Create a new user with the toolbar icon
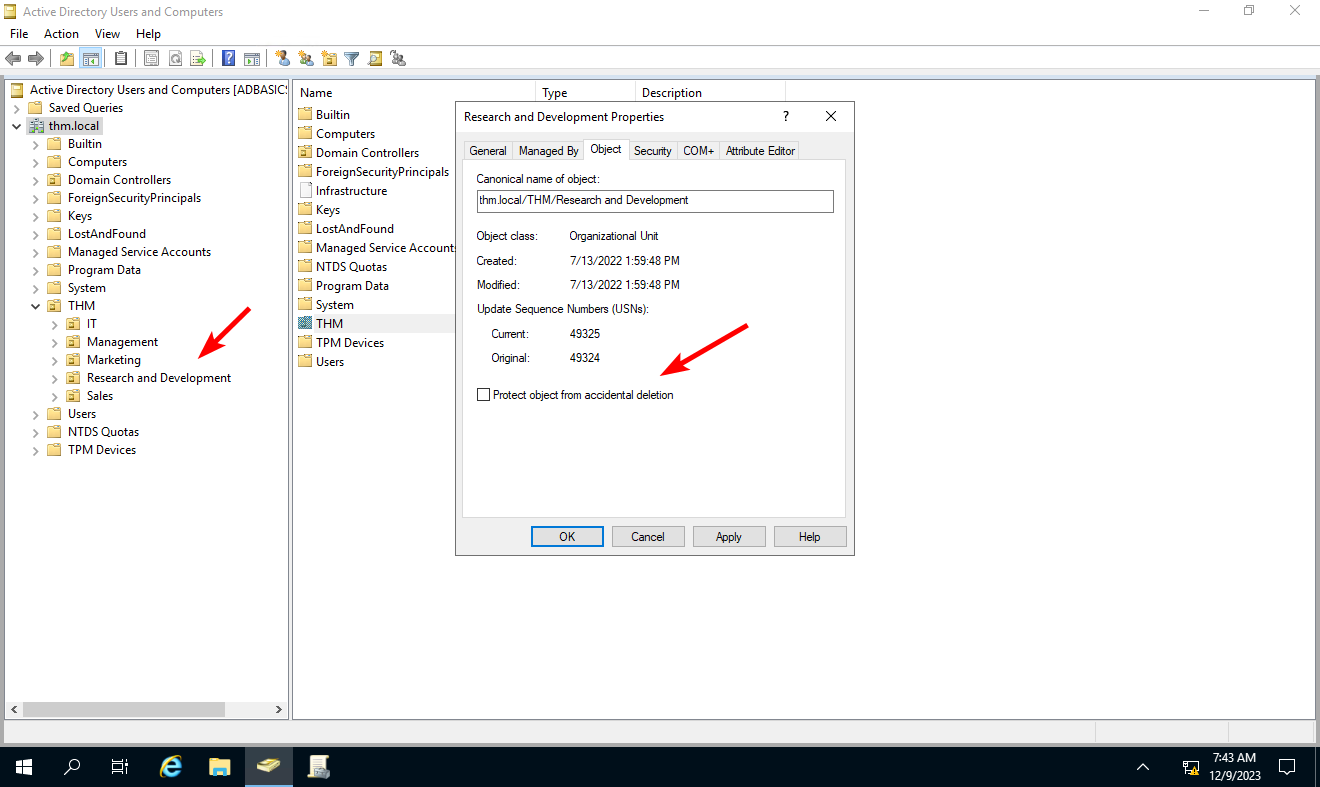1320x787 pixels. 283,59
